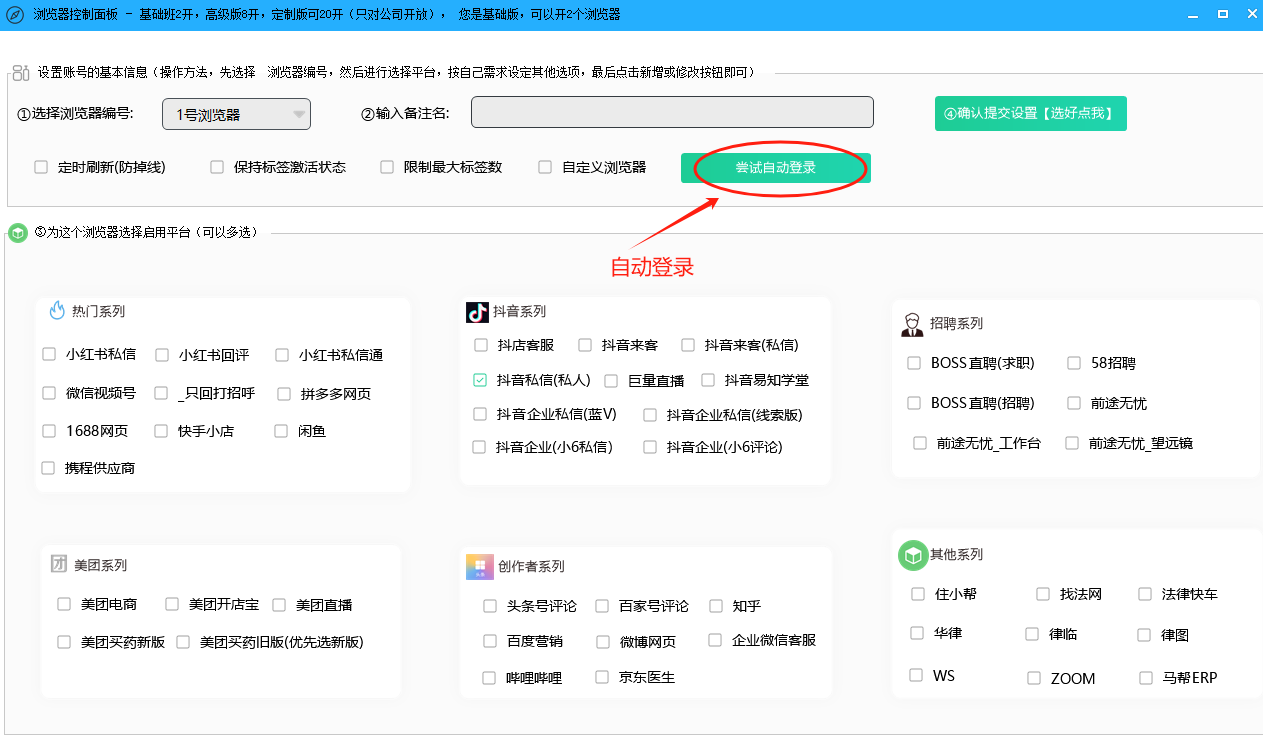Click the green cube icon beside step ③

(18, 233)
